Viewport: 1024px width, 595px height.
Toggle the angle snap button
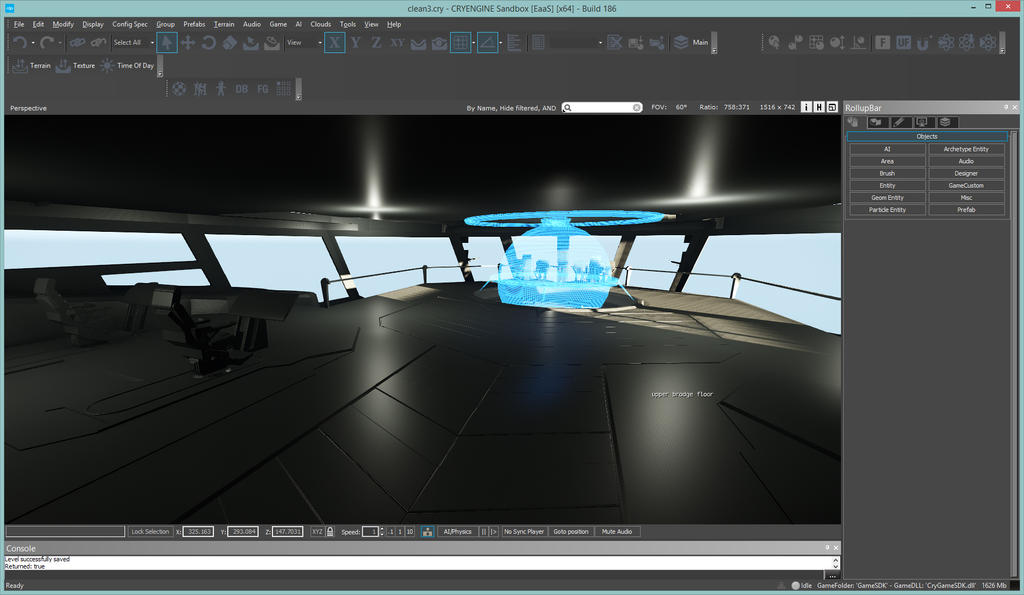487,43
